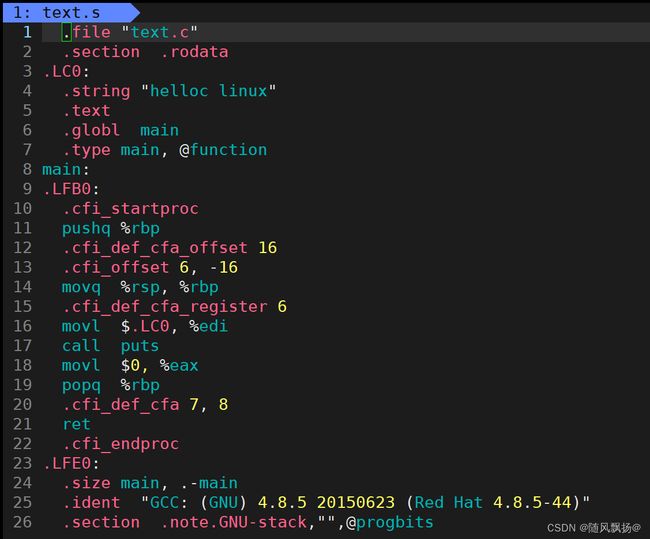Click the .cfi_def_cfa 7, 8 line
650x539 pixels.
pyautogui.click(x=145, y=404)
